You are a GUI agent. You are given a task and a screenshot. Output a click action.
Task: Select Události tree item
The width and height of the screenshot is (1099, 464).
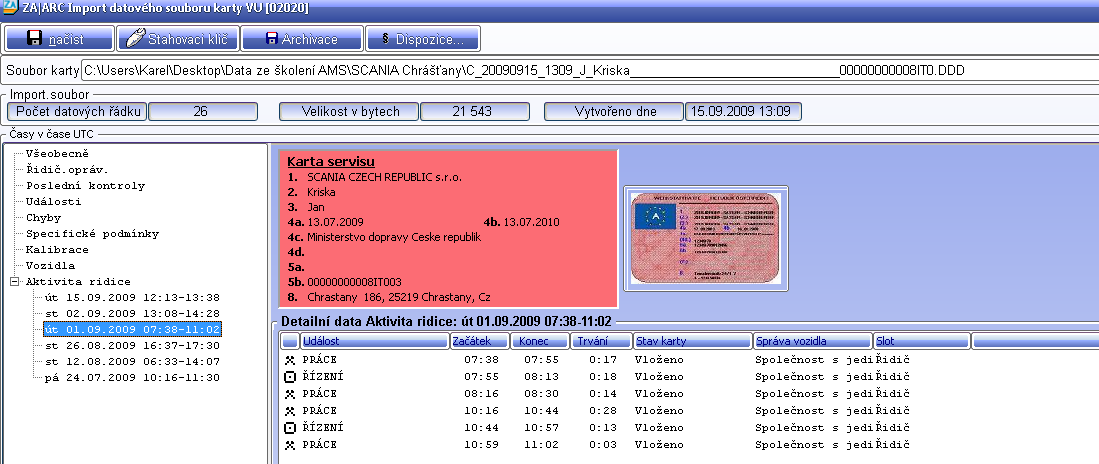pyautogui.click(x=54, y=202)
